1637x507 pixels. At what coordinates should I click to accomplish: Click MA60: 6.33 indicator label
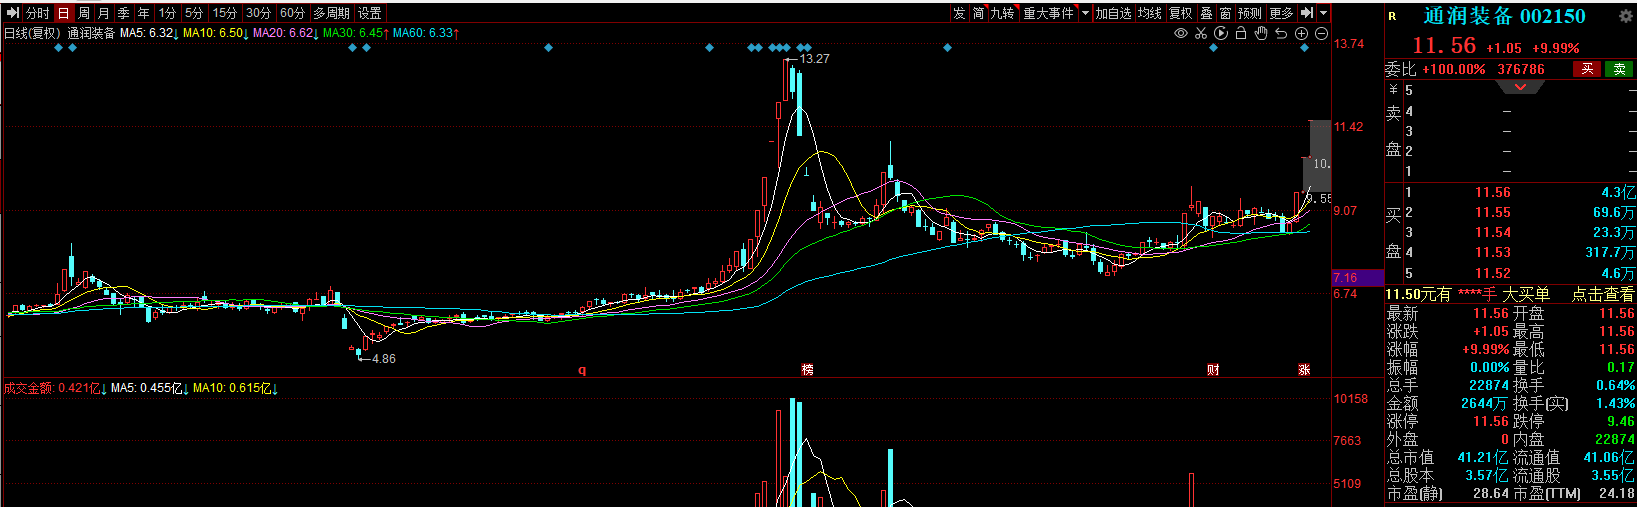[426, 33]
